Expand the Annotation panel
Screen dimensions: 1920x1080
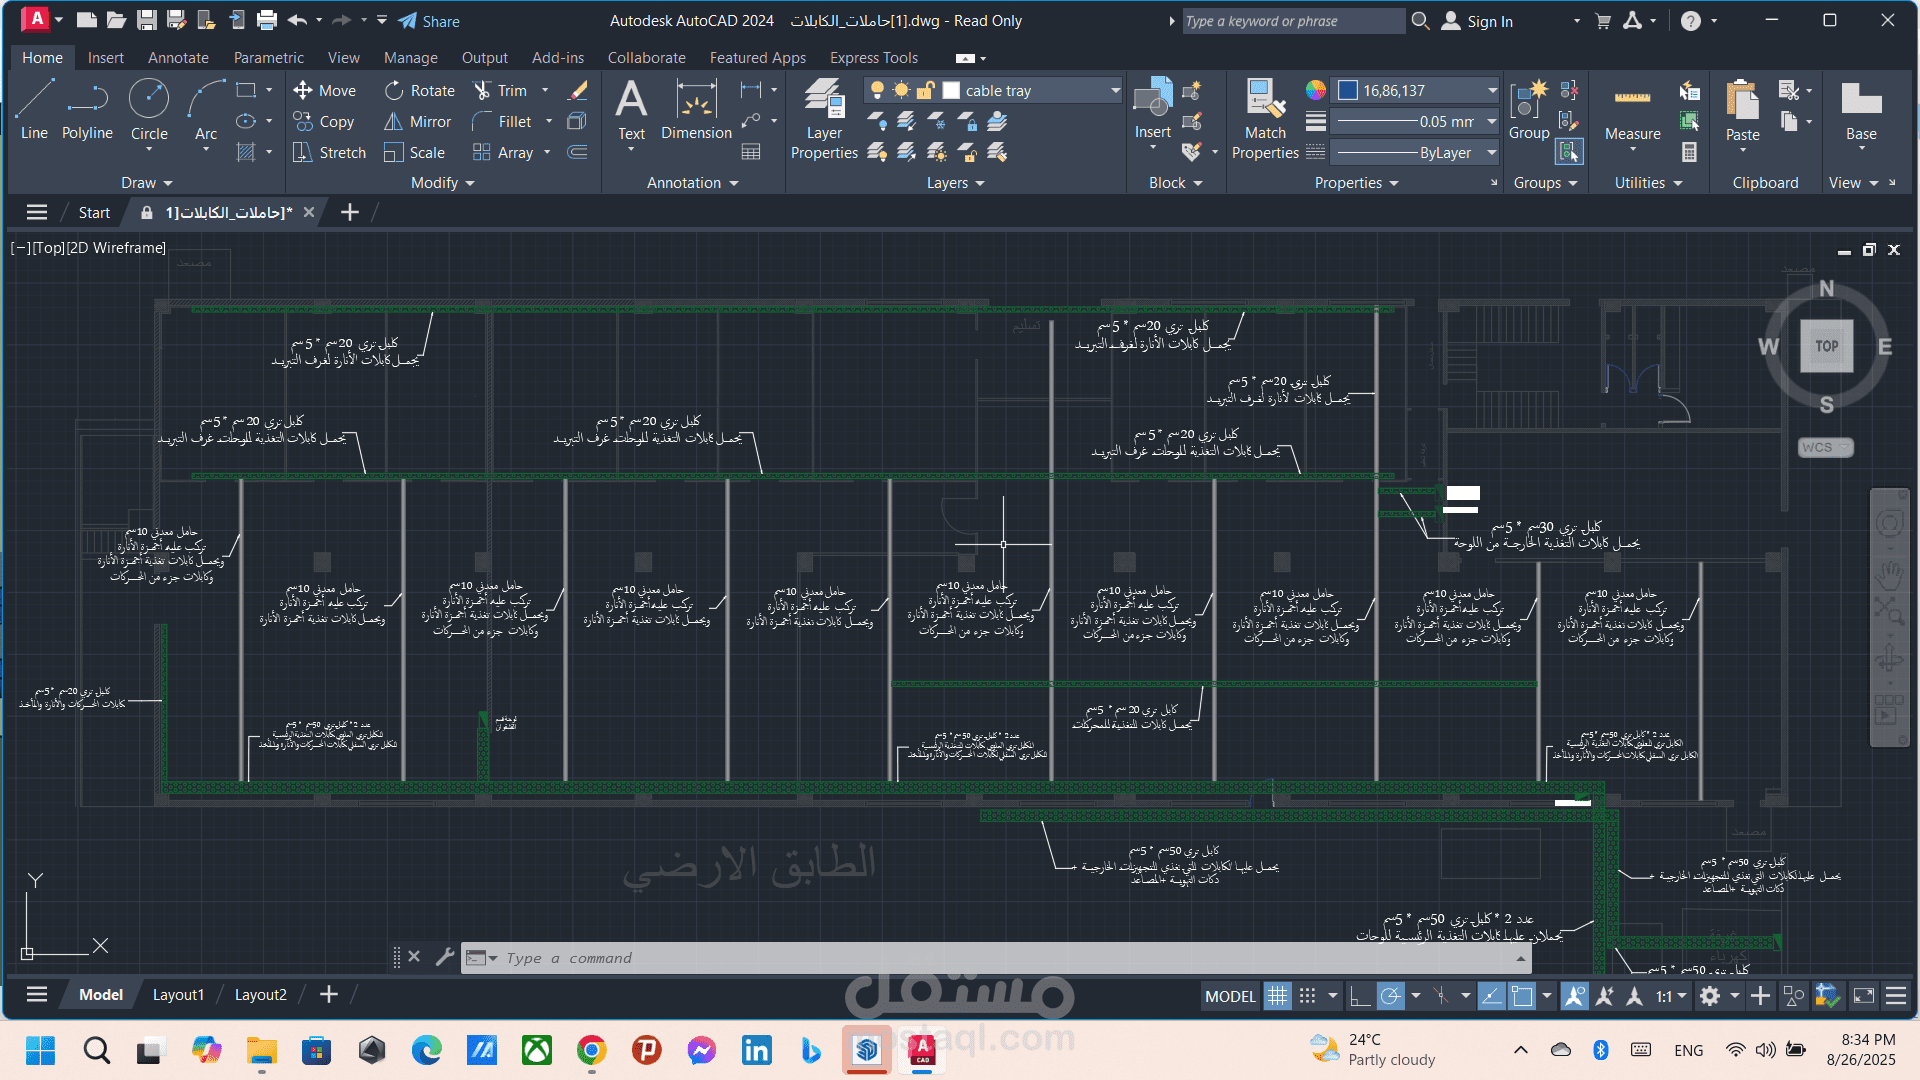tap(692, 182)
